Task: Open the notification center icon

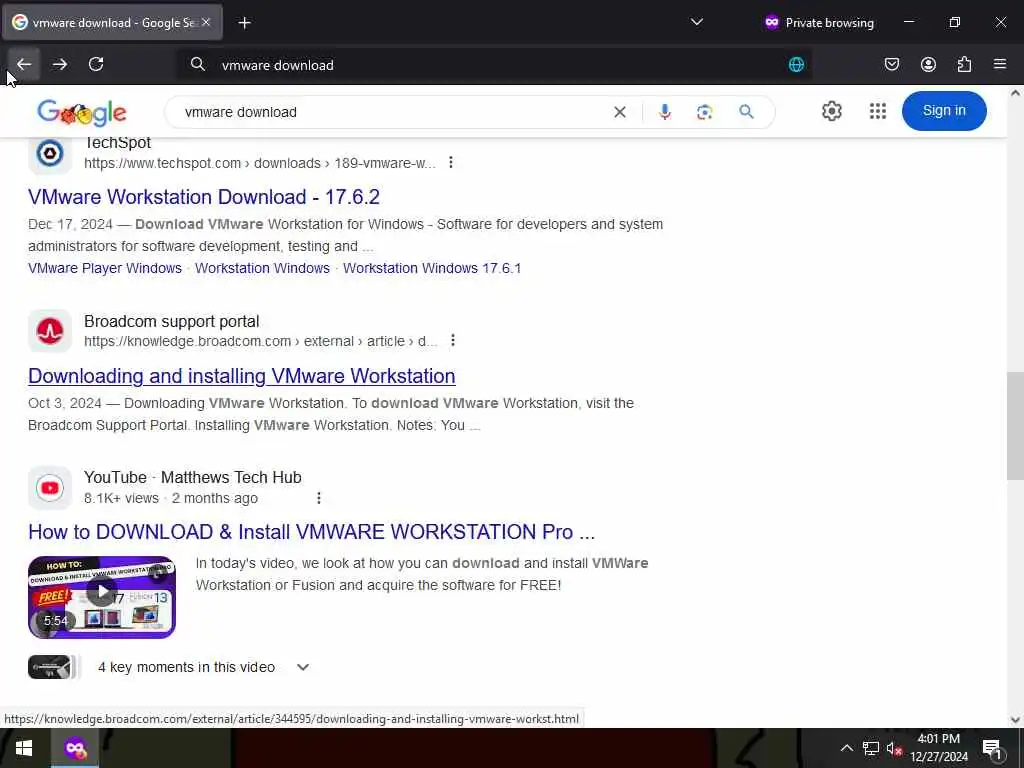Action: click(x=992, y=748)
